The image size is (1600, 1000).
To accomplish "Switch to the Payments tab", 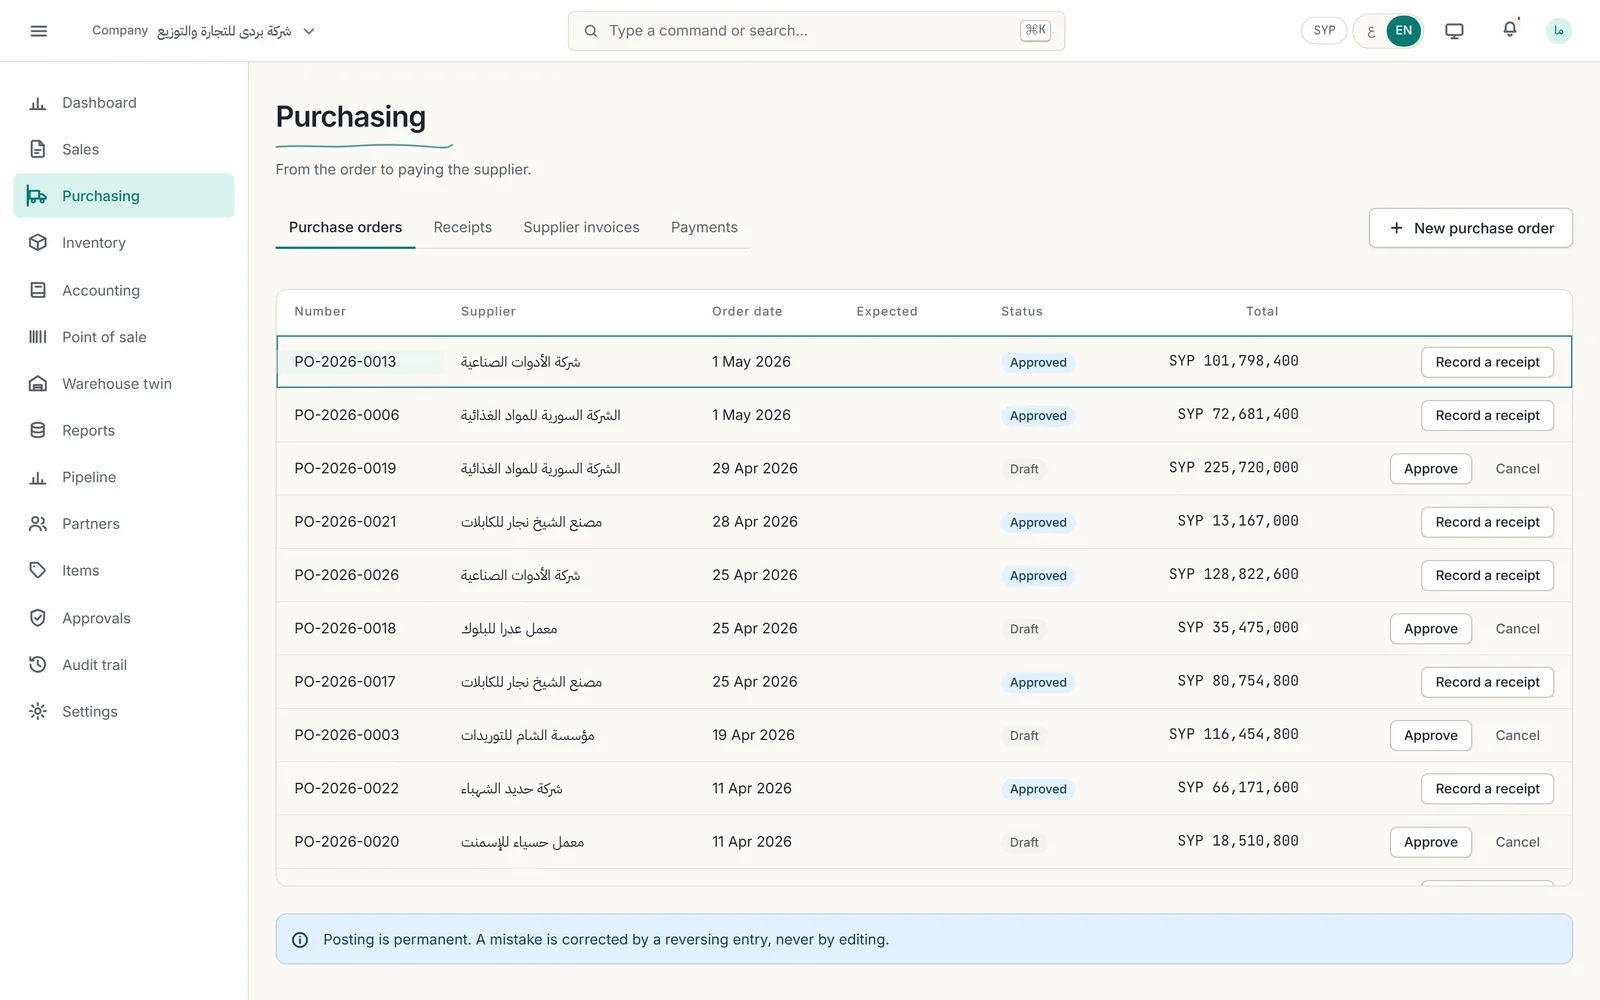I will click(704, 228).
